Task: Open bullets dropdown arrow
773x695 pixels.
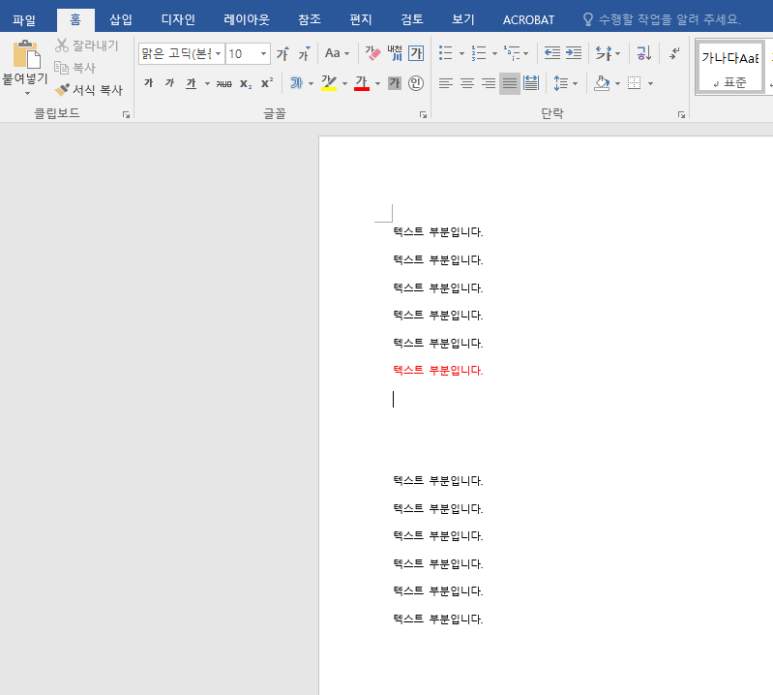Action: [462, 53]
